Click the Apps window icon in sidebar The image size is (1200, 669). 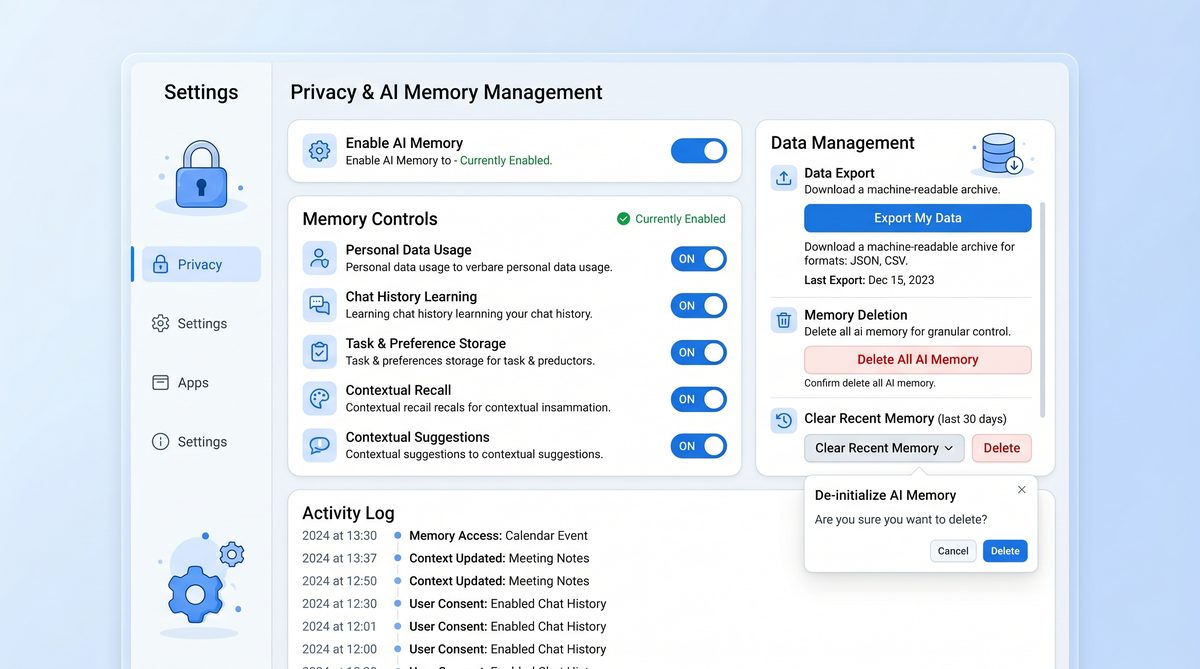click(160, 382)
